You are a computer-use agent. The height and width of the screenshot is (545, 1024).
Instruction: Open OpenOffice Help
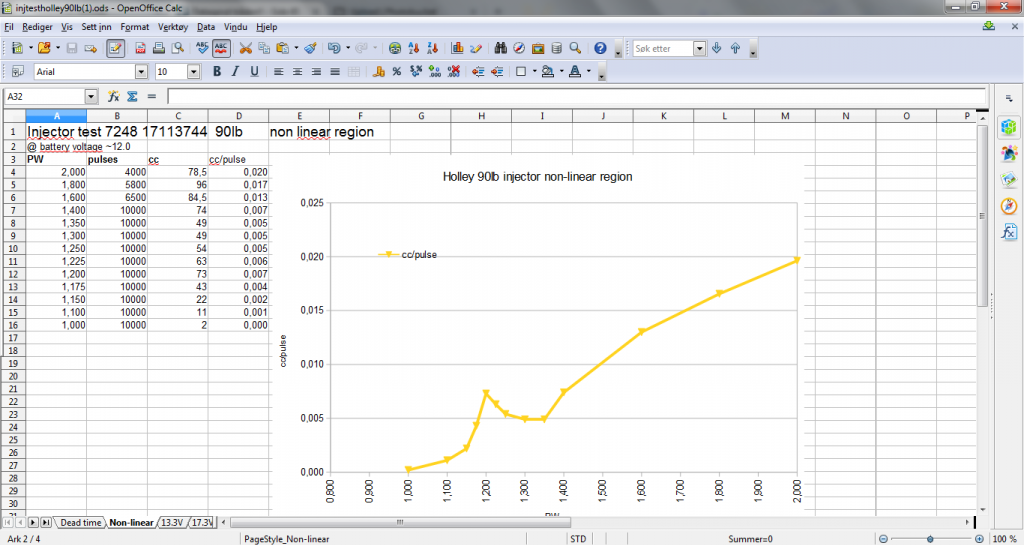(x=600, y=48)
